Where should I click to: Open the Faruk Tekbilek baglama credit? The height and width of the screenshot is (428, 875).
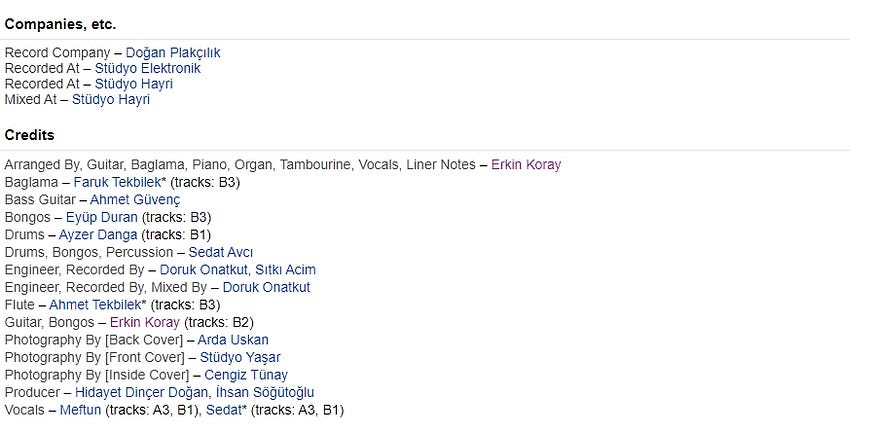coord(118,182)
